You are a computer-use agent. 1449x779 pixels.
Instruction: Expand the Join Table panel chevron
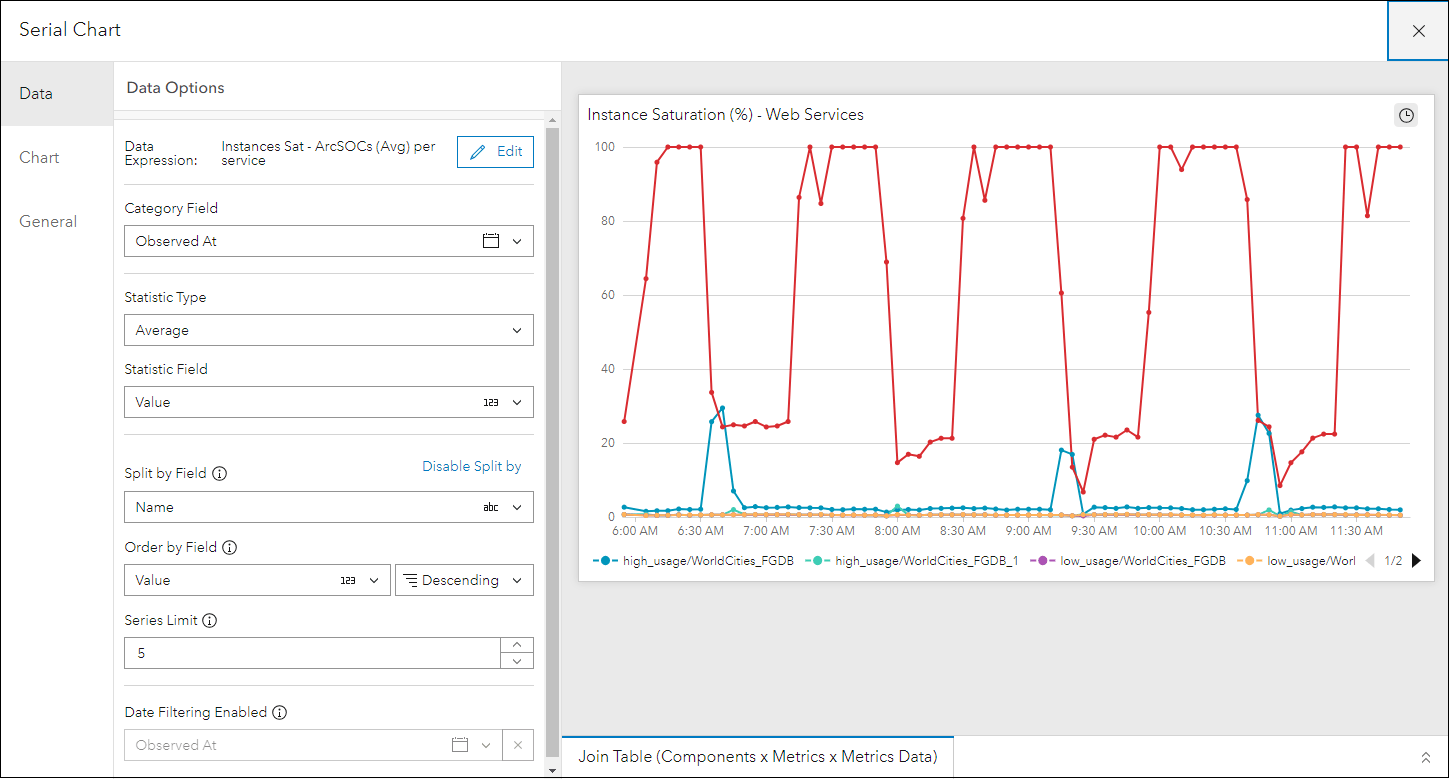click(1426, 757)
